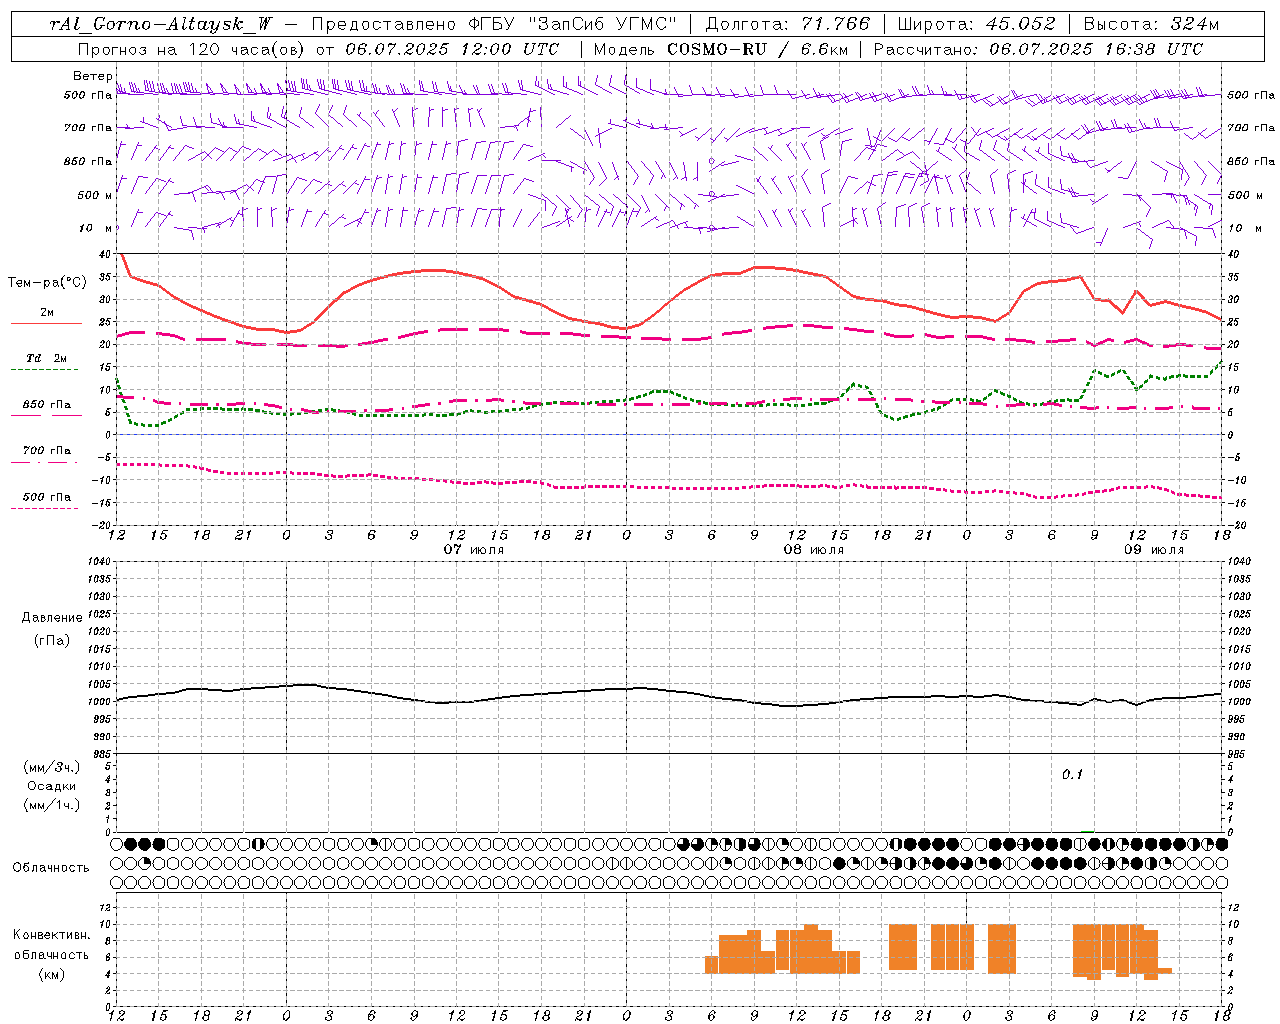Click the '(гПа)' pressure unit label
Image resolution: width=1280 pixels, height=1024 pixels.
tap(52, 641)
